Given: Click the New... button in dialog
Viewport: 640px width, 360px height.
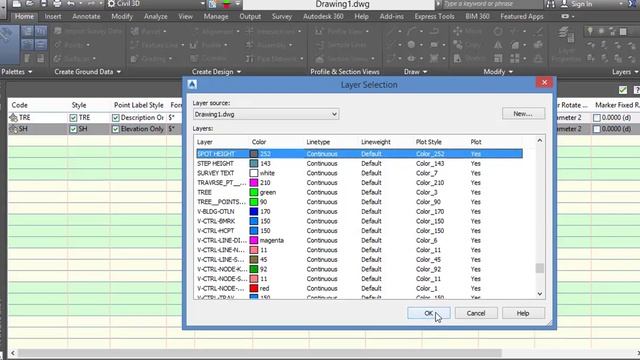Looking at the screenshot, I should (523, 113).
